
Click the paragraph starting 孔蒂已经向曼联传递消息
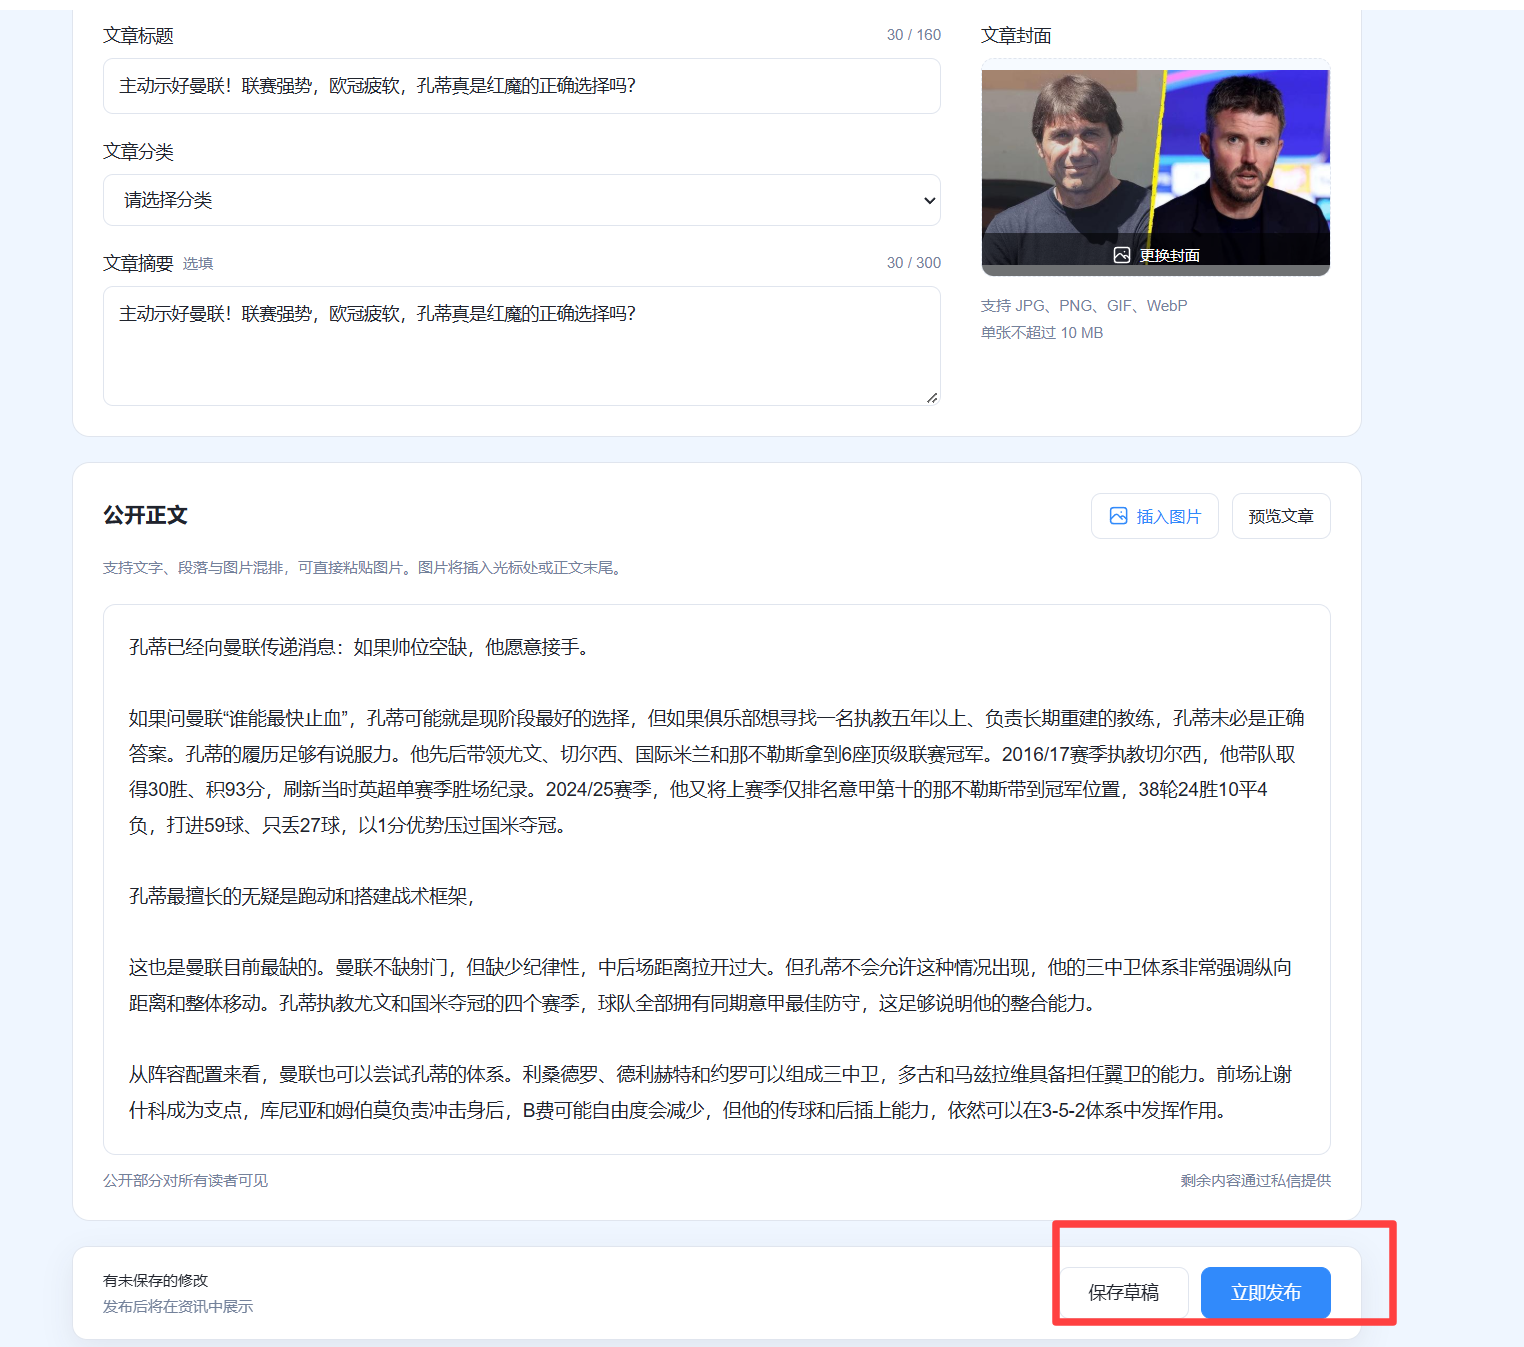coord(362,647)
